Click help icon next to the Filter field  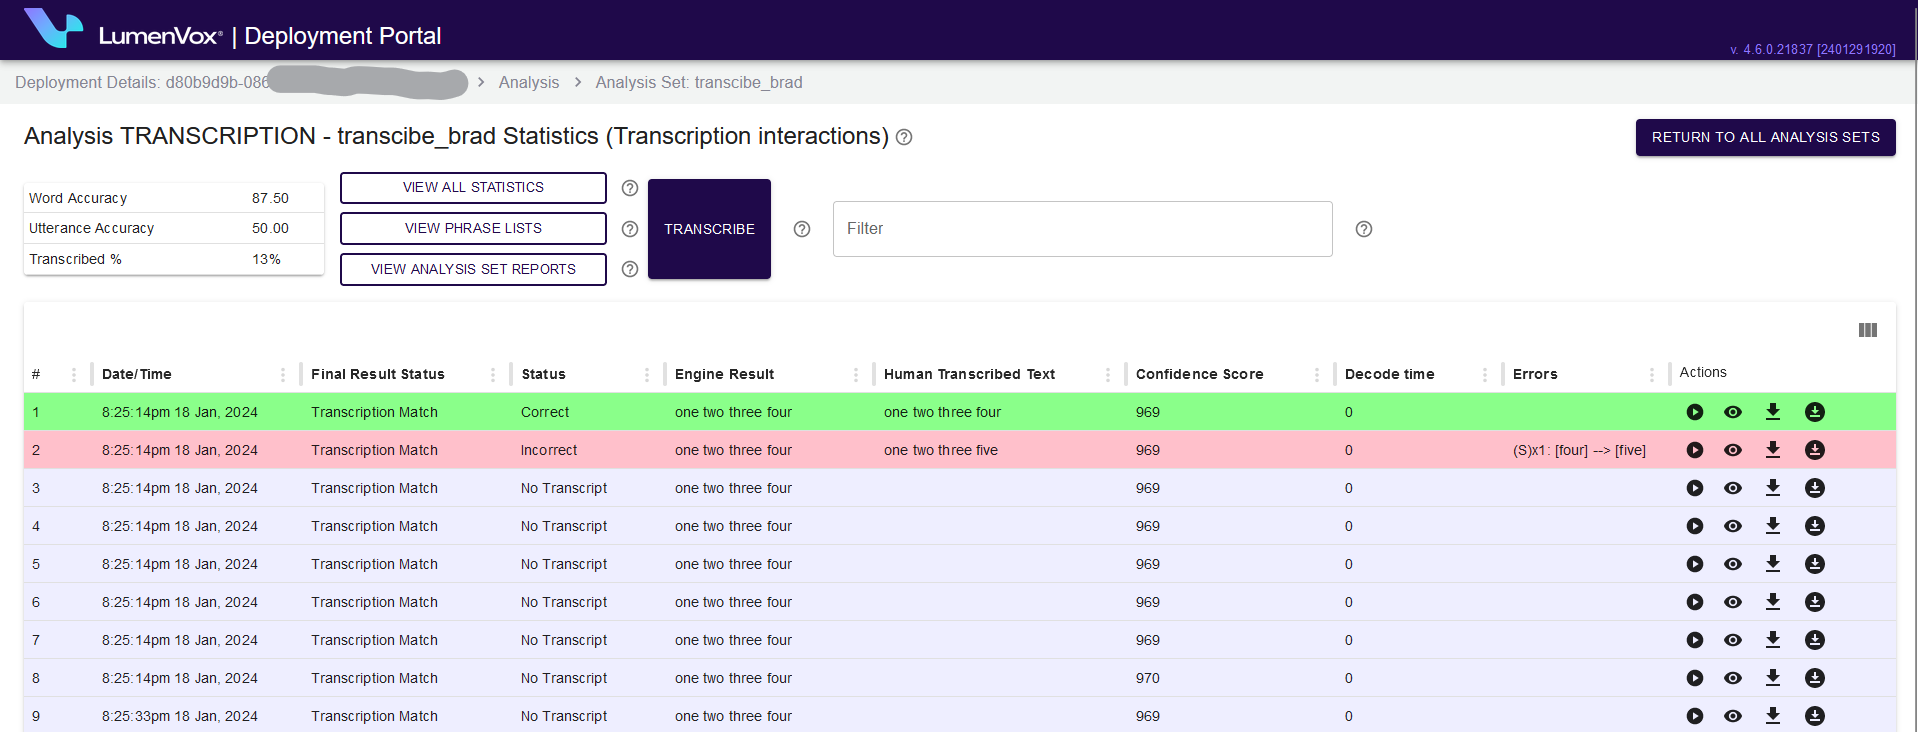click(x=1363, y=229)
